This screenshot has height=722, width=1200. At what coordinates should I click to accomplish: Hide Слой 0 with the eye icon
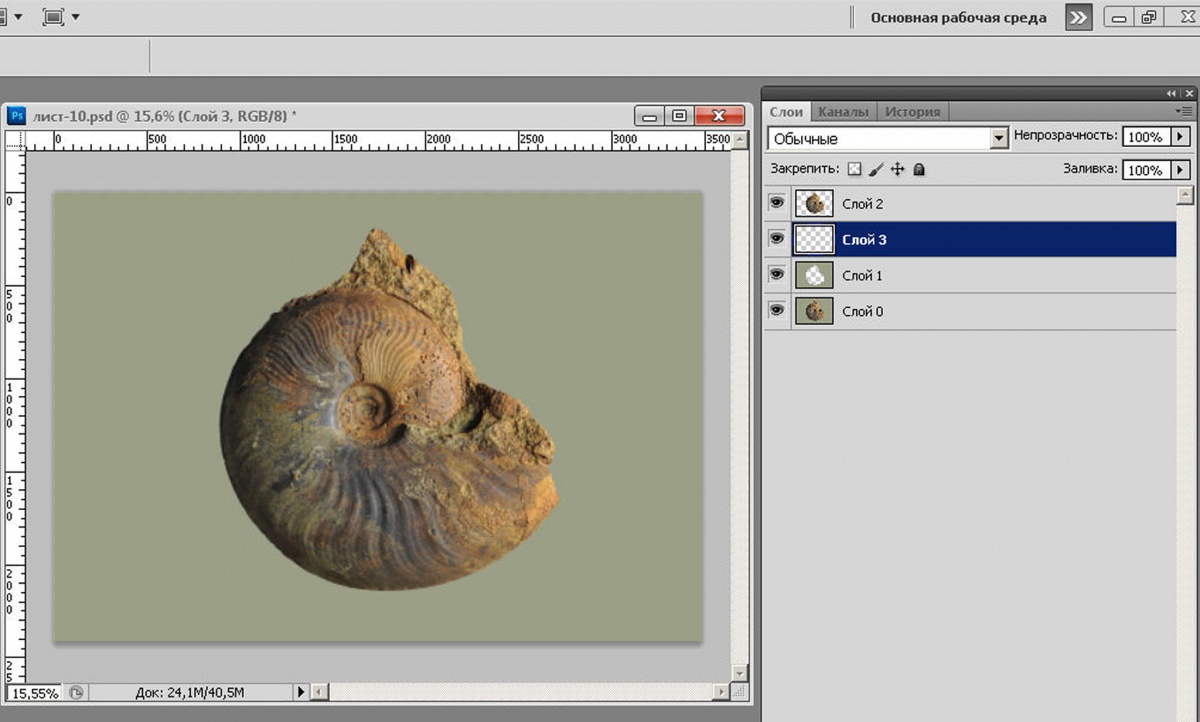tap(777, 311)
